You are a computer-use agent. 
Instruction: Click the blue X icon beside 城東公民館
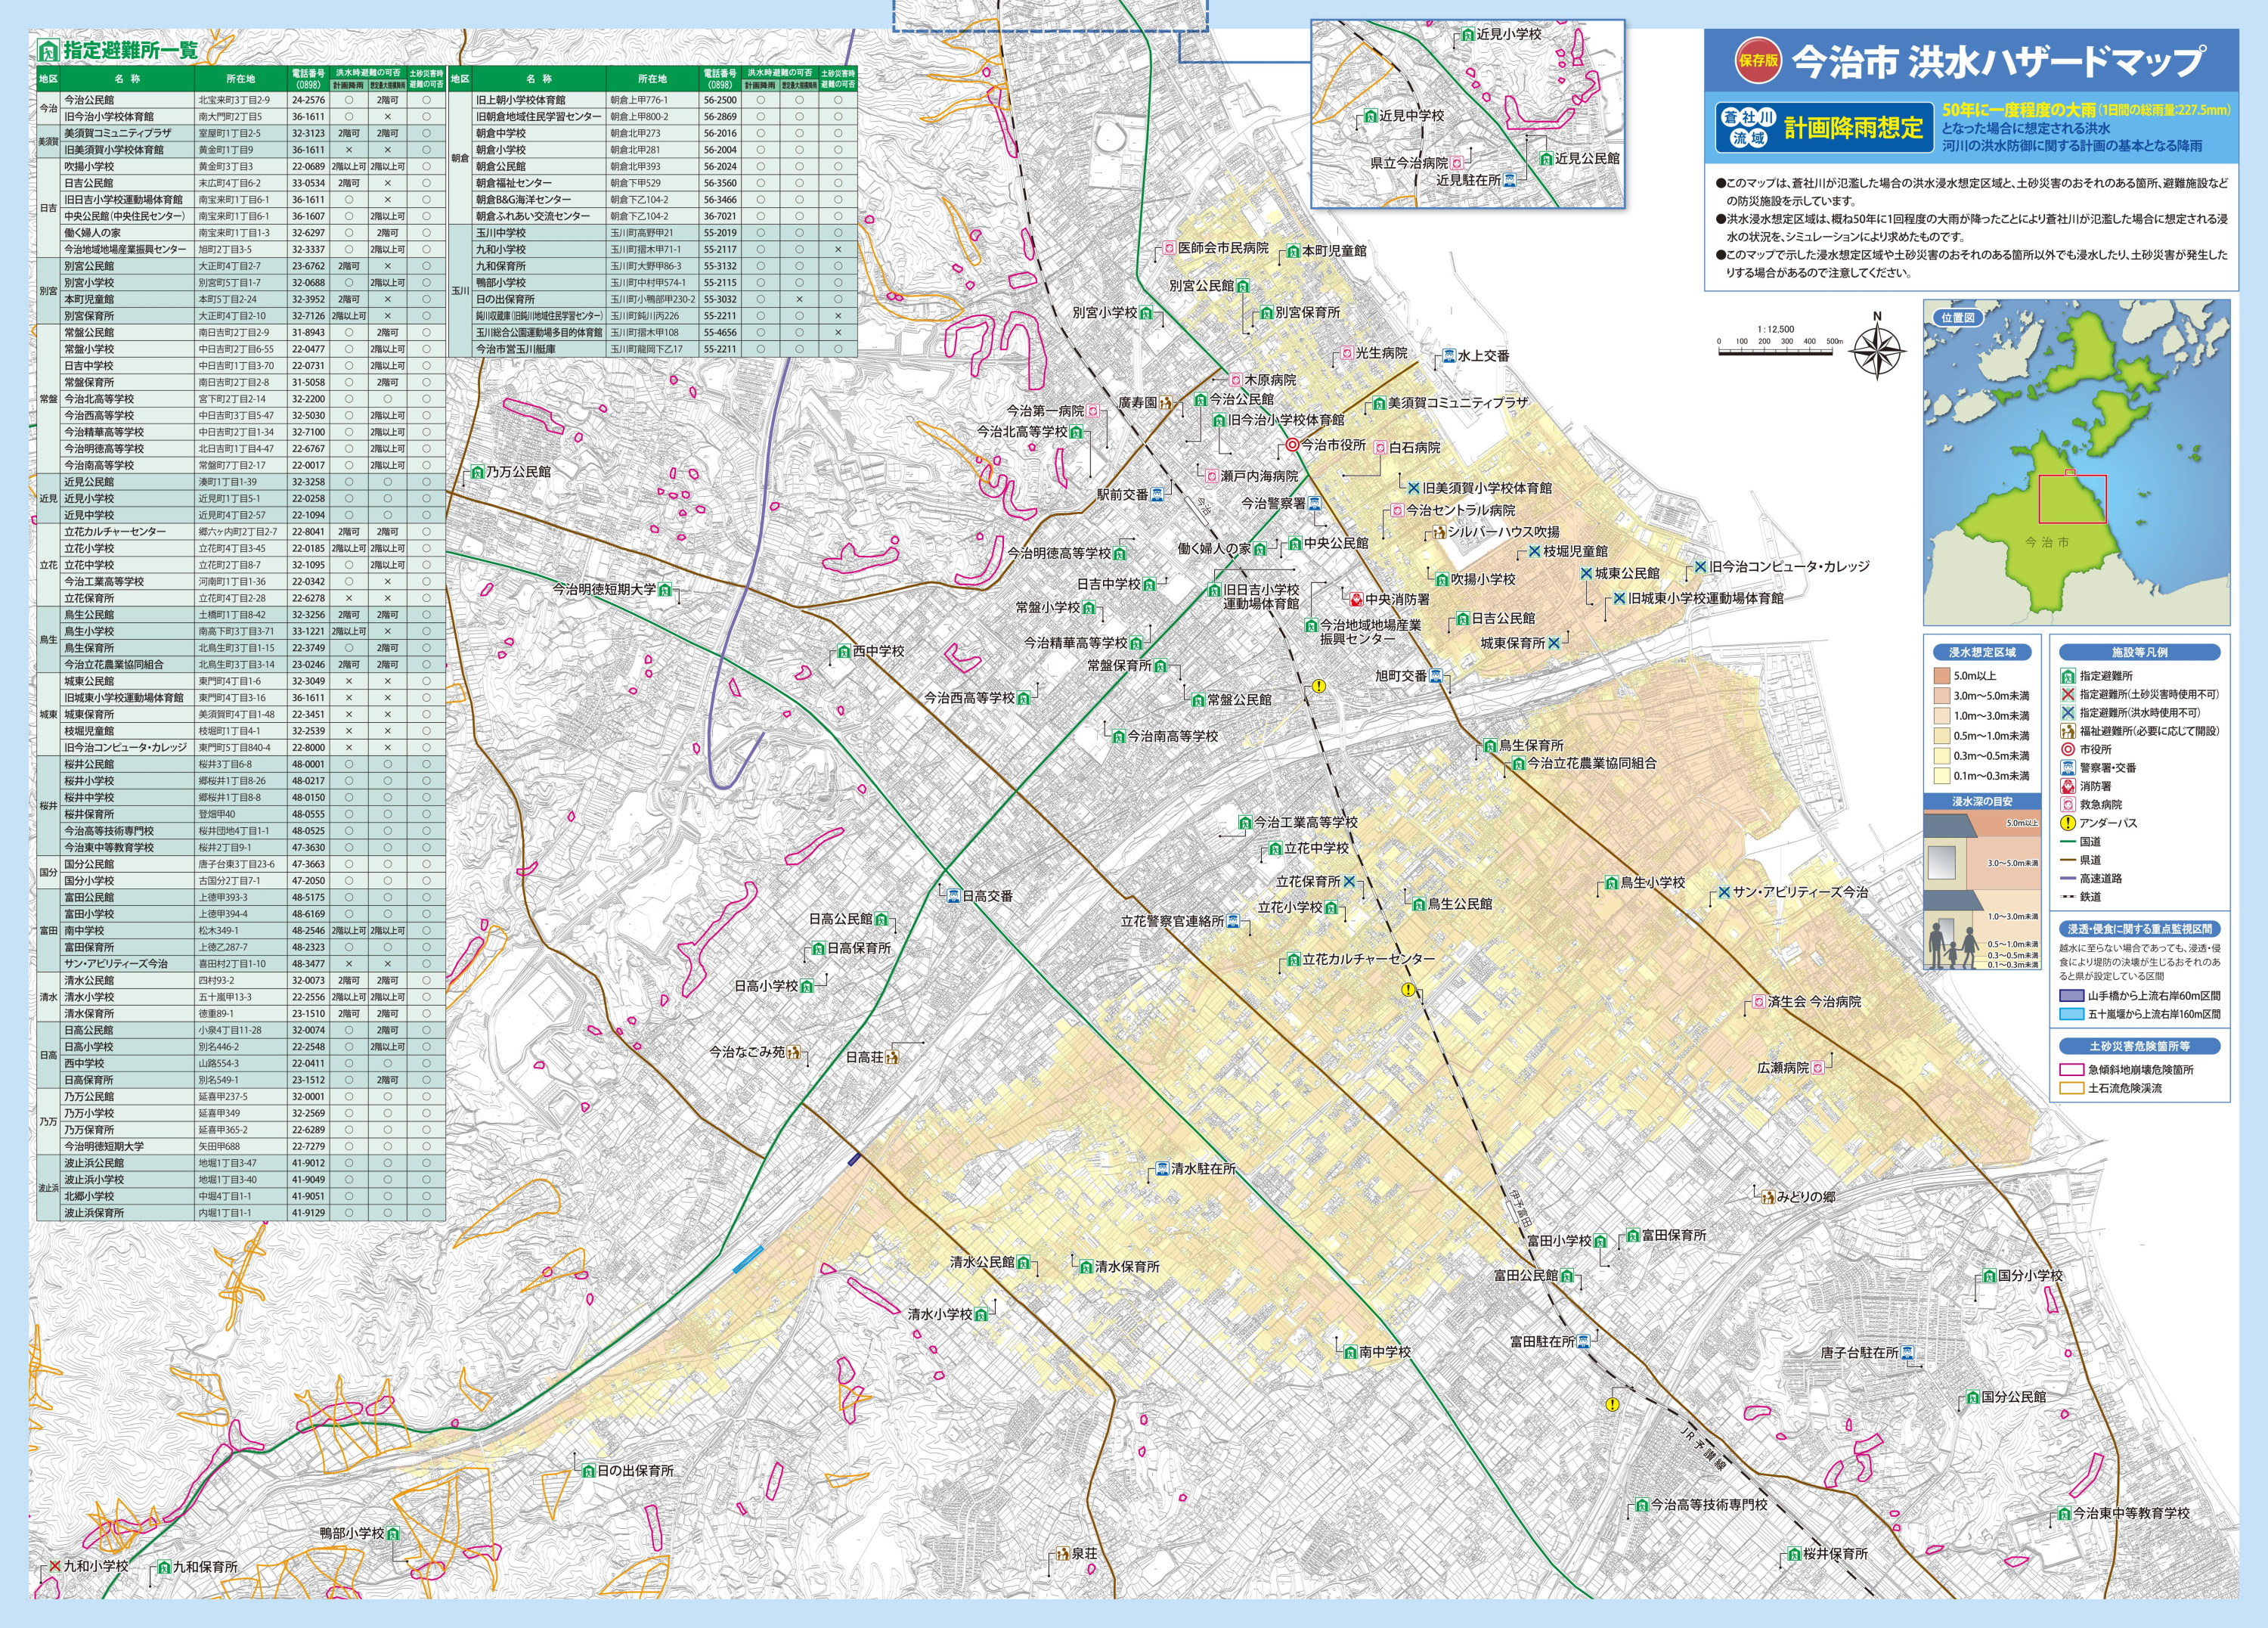point(1586,573)
